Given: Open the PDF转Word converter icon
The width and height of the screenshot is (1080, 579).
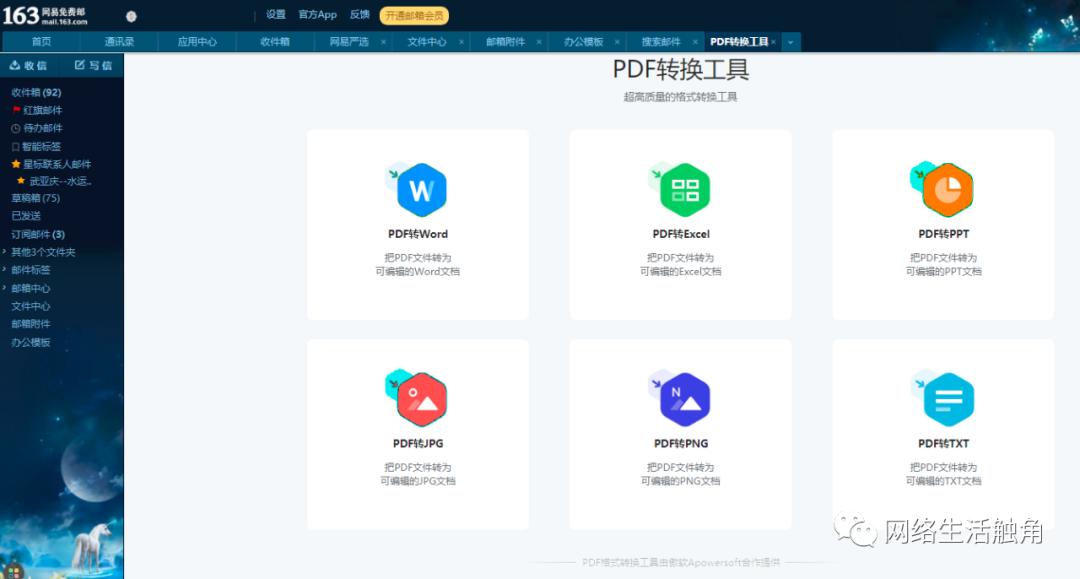Looking at the screenshot, I should (x=417, y=189).
